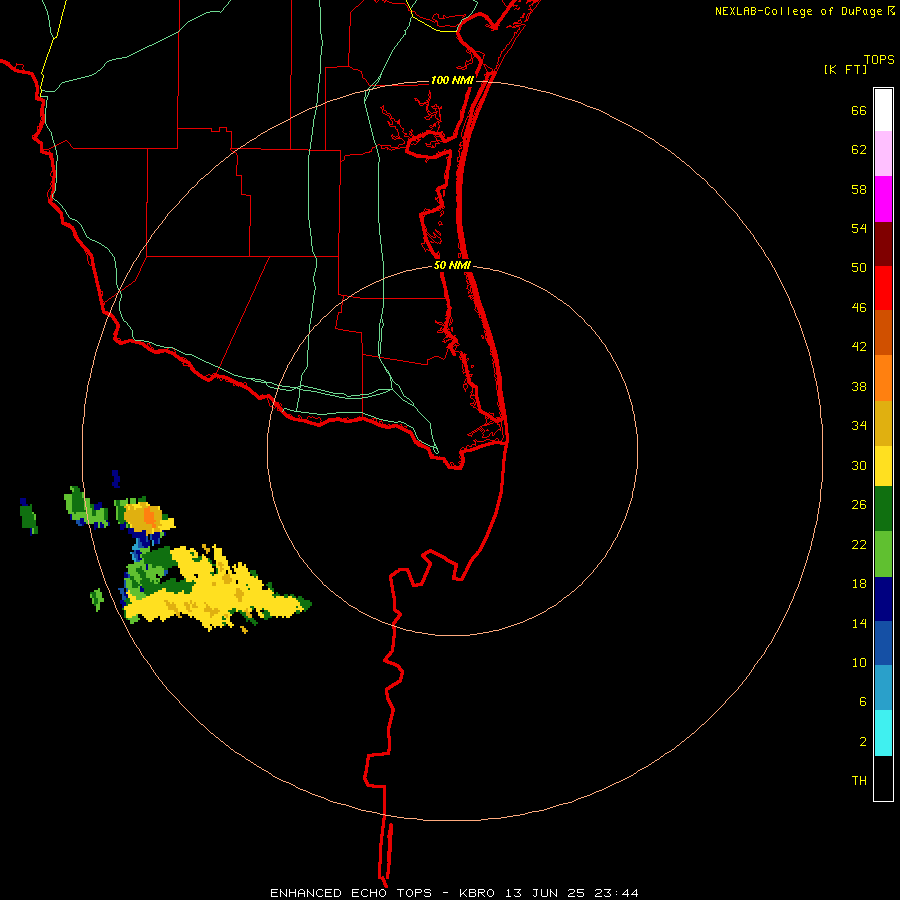Click the '13 JUN 25' date text
Viewport: 900px width, 900px height.
pyautogui.click(x=545, y=893)
